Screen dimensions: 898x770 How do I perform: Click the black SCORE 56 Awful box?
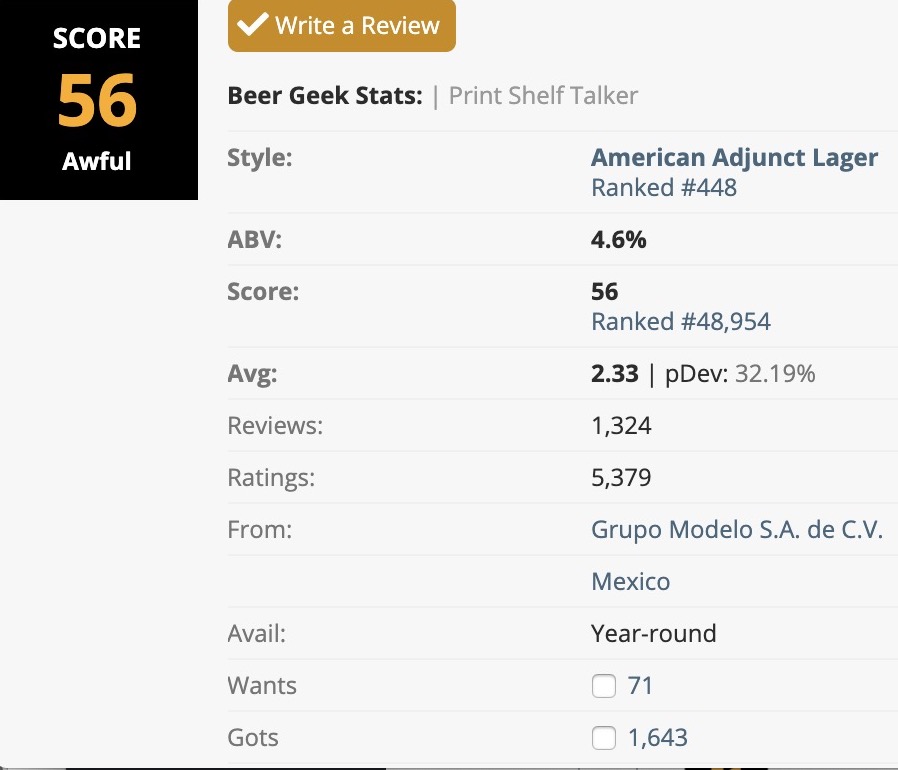point(99,100)
